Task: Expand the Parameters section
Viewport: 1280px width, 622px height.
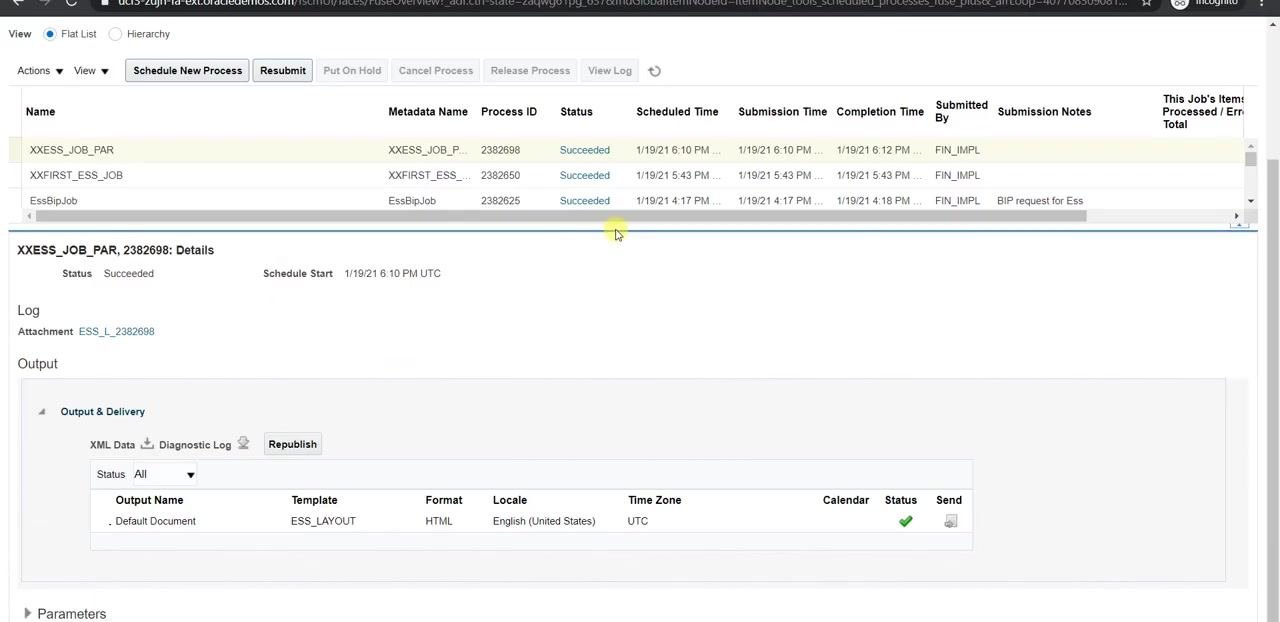Action: pyautogui.click(x=27, y=614)
